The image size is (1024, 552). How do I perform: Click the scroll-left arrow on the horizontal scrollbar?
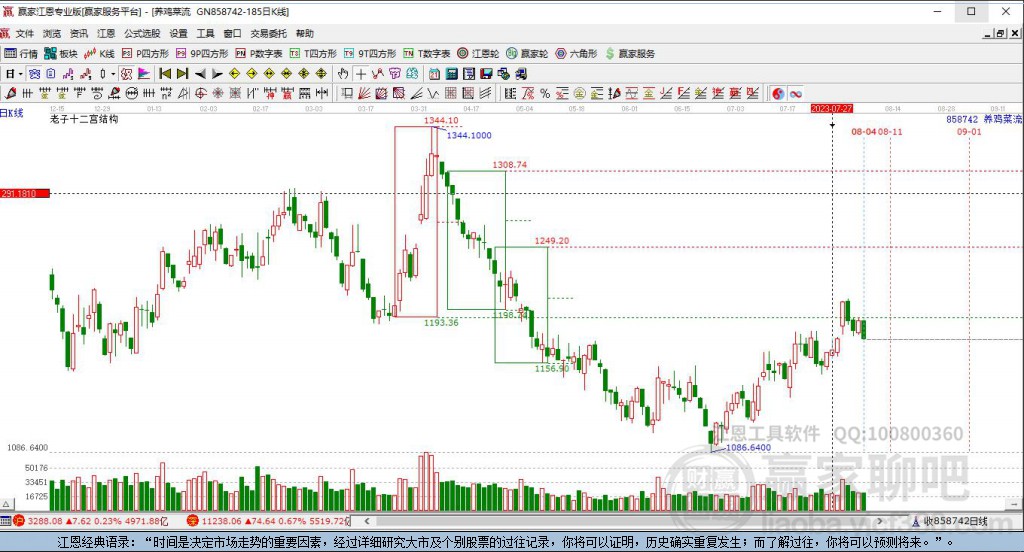coord(367,521)
